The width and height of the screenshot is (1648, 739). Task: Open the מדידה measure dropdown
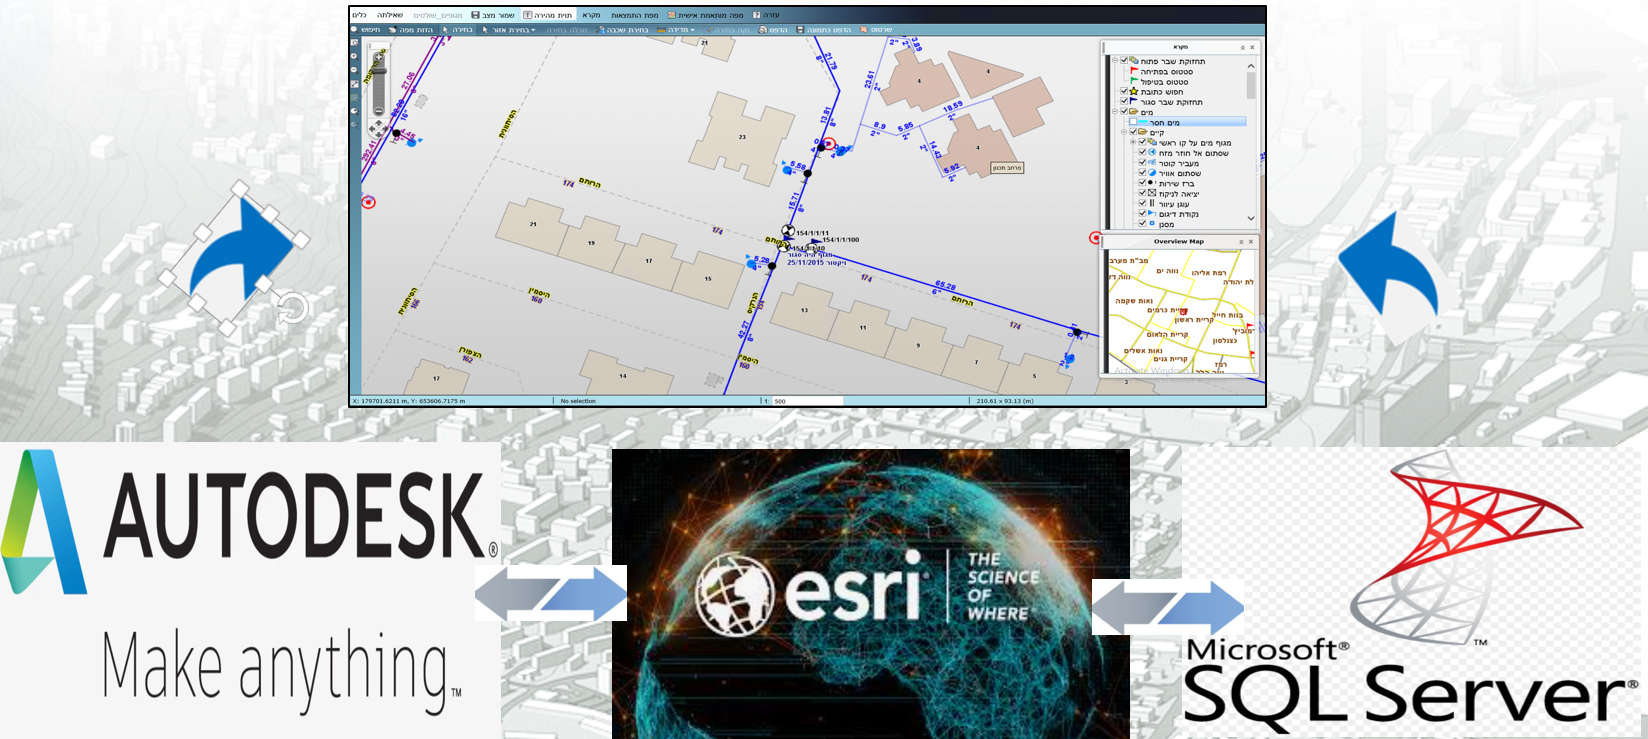[675, 30]
